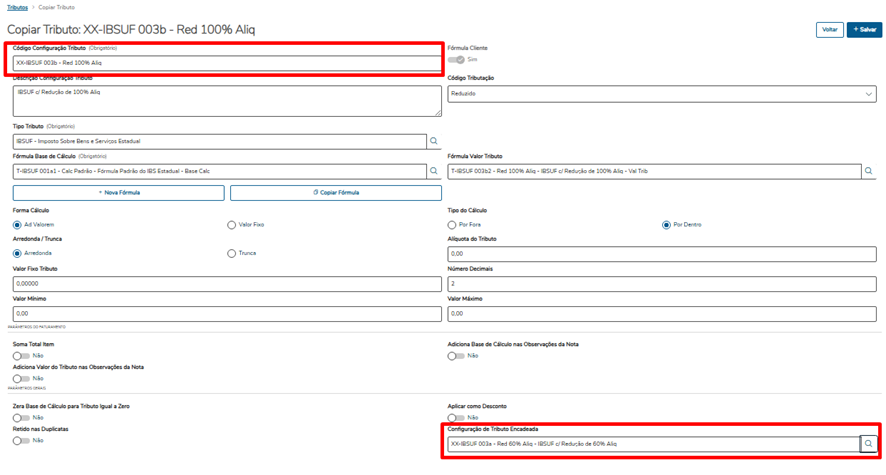Toggle Adiciona Valor do Tributo nas Observações

pos(21,378)
